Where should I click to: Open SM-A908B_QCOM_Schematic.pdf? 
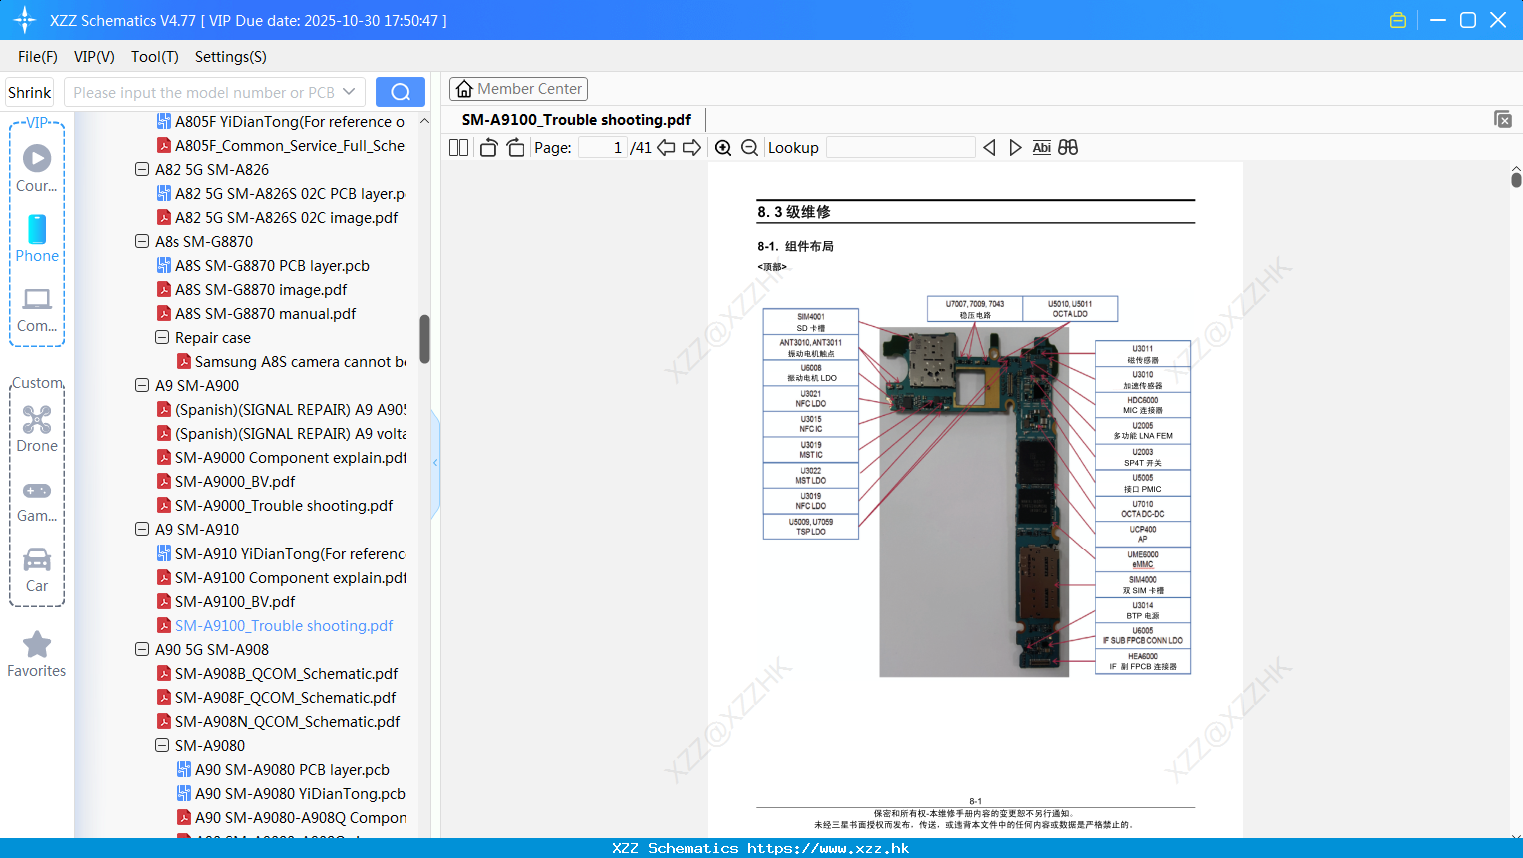tap(277, 673)
